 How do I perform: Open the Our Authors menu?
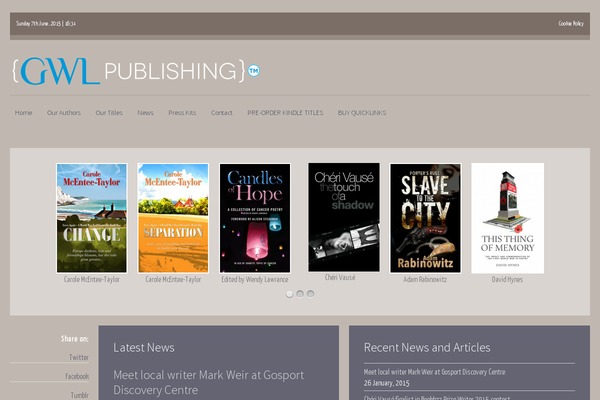[x=64, y=113]
